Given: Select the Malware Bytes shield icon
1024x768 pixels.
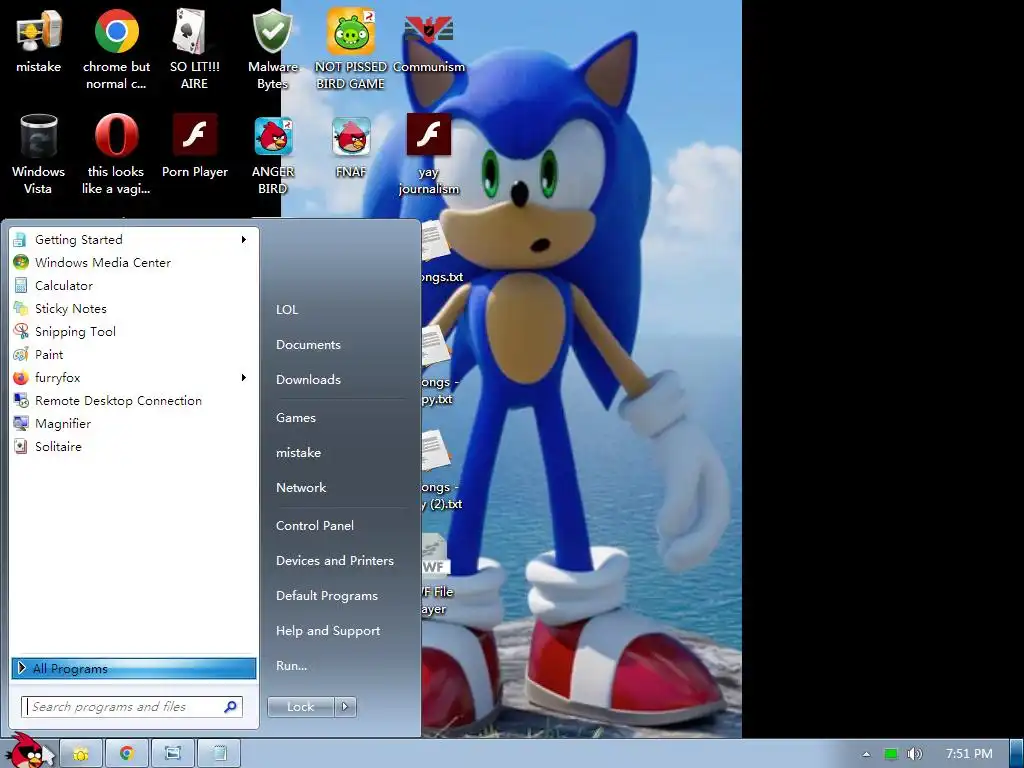Looking at the screenshot, I should [x=272, y=49].
